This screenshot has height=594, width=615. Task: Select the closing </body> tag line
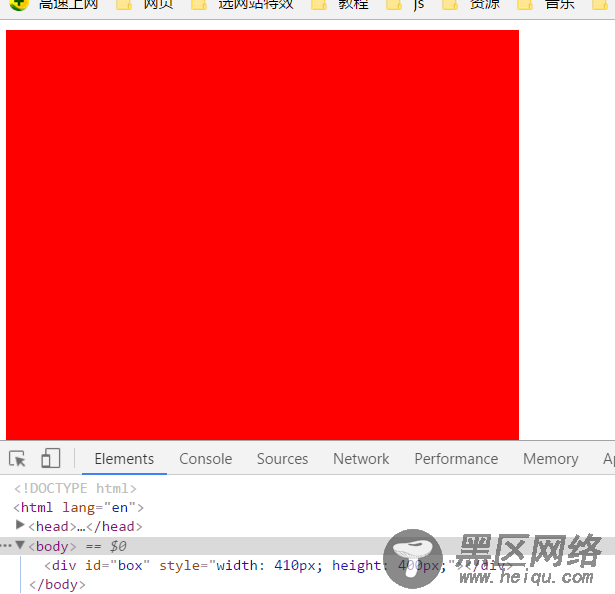[57, 585]
